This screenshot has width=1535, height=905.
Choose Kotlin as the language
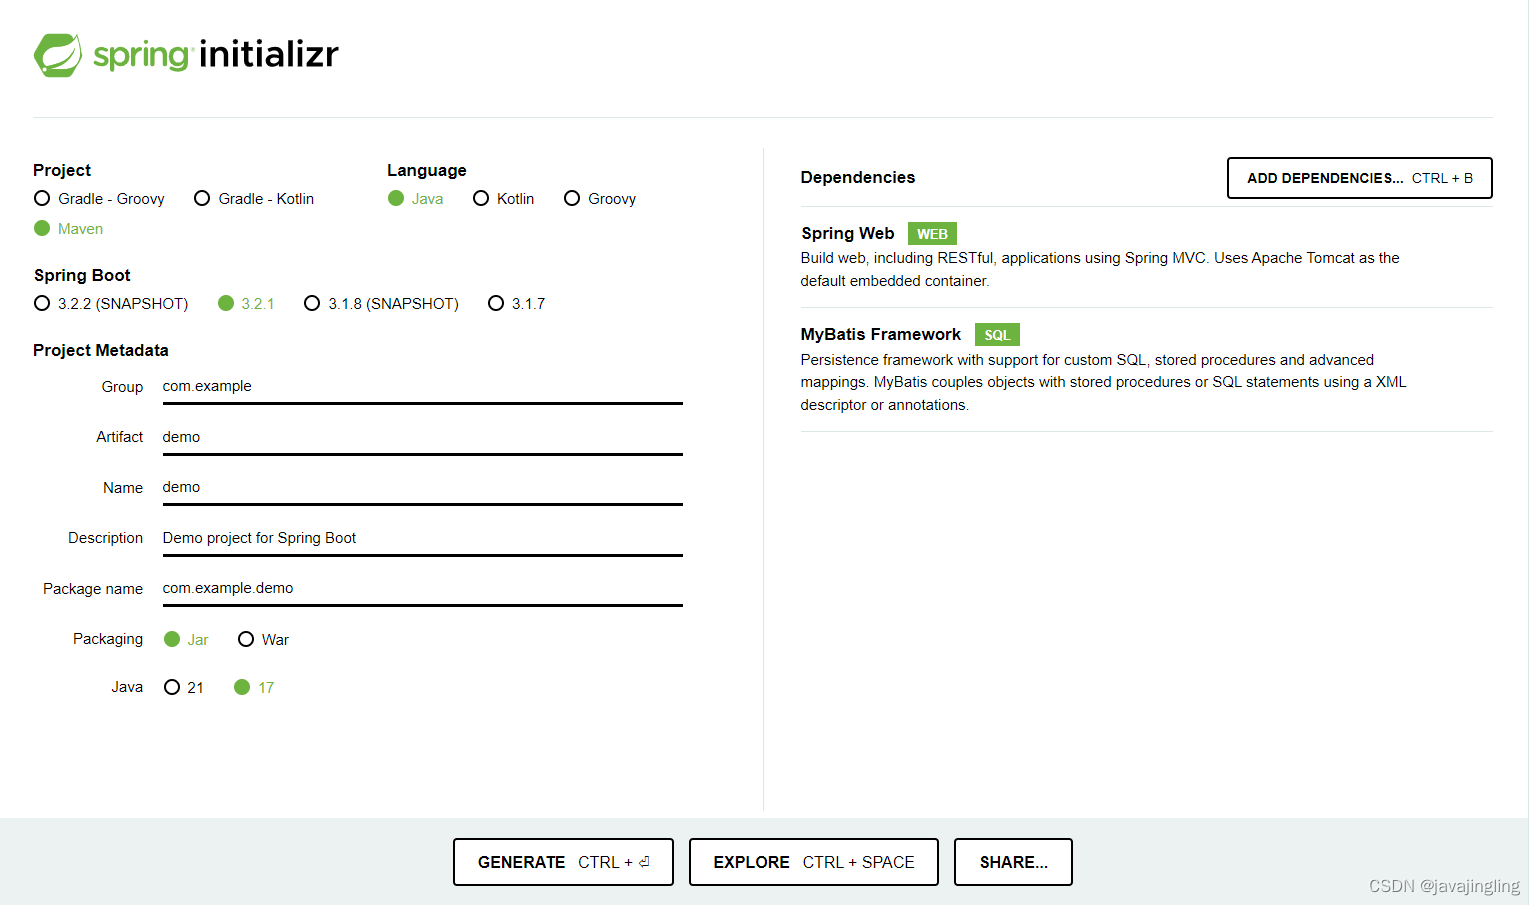(x=504, y=199)
